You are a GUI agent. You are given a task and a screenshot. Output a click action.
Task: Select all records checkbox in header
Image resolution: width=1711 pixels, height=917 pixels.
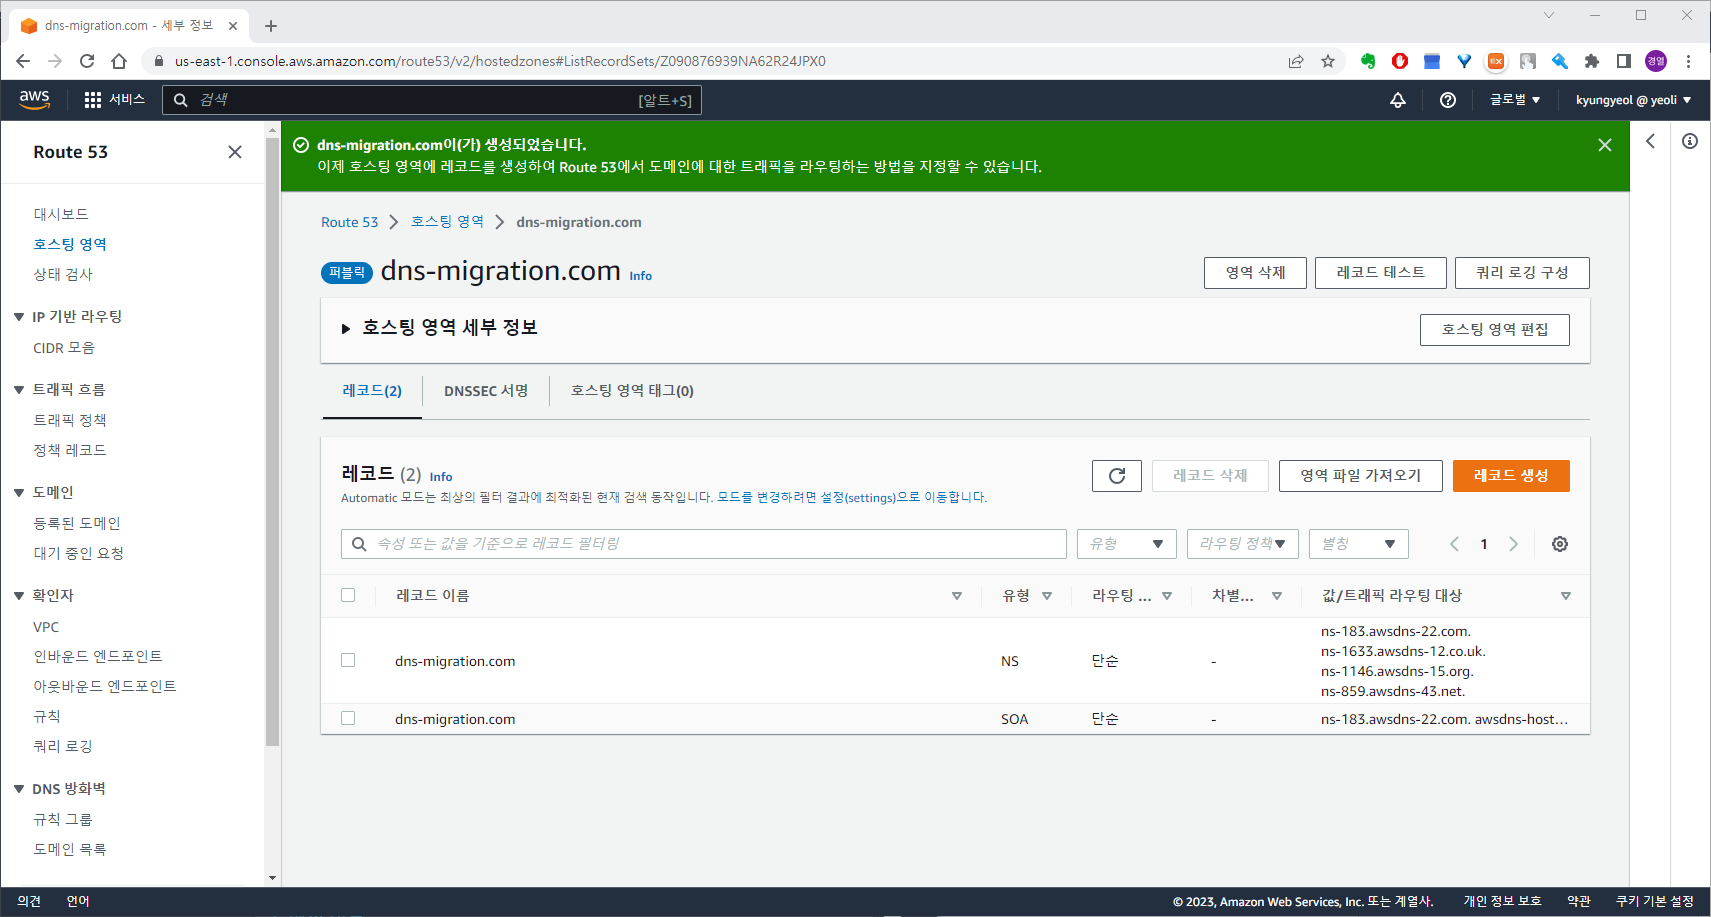pyautogui.click(x=348, y=595)
